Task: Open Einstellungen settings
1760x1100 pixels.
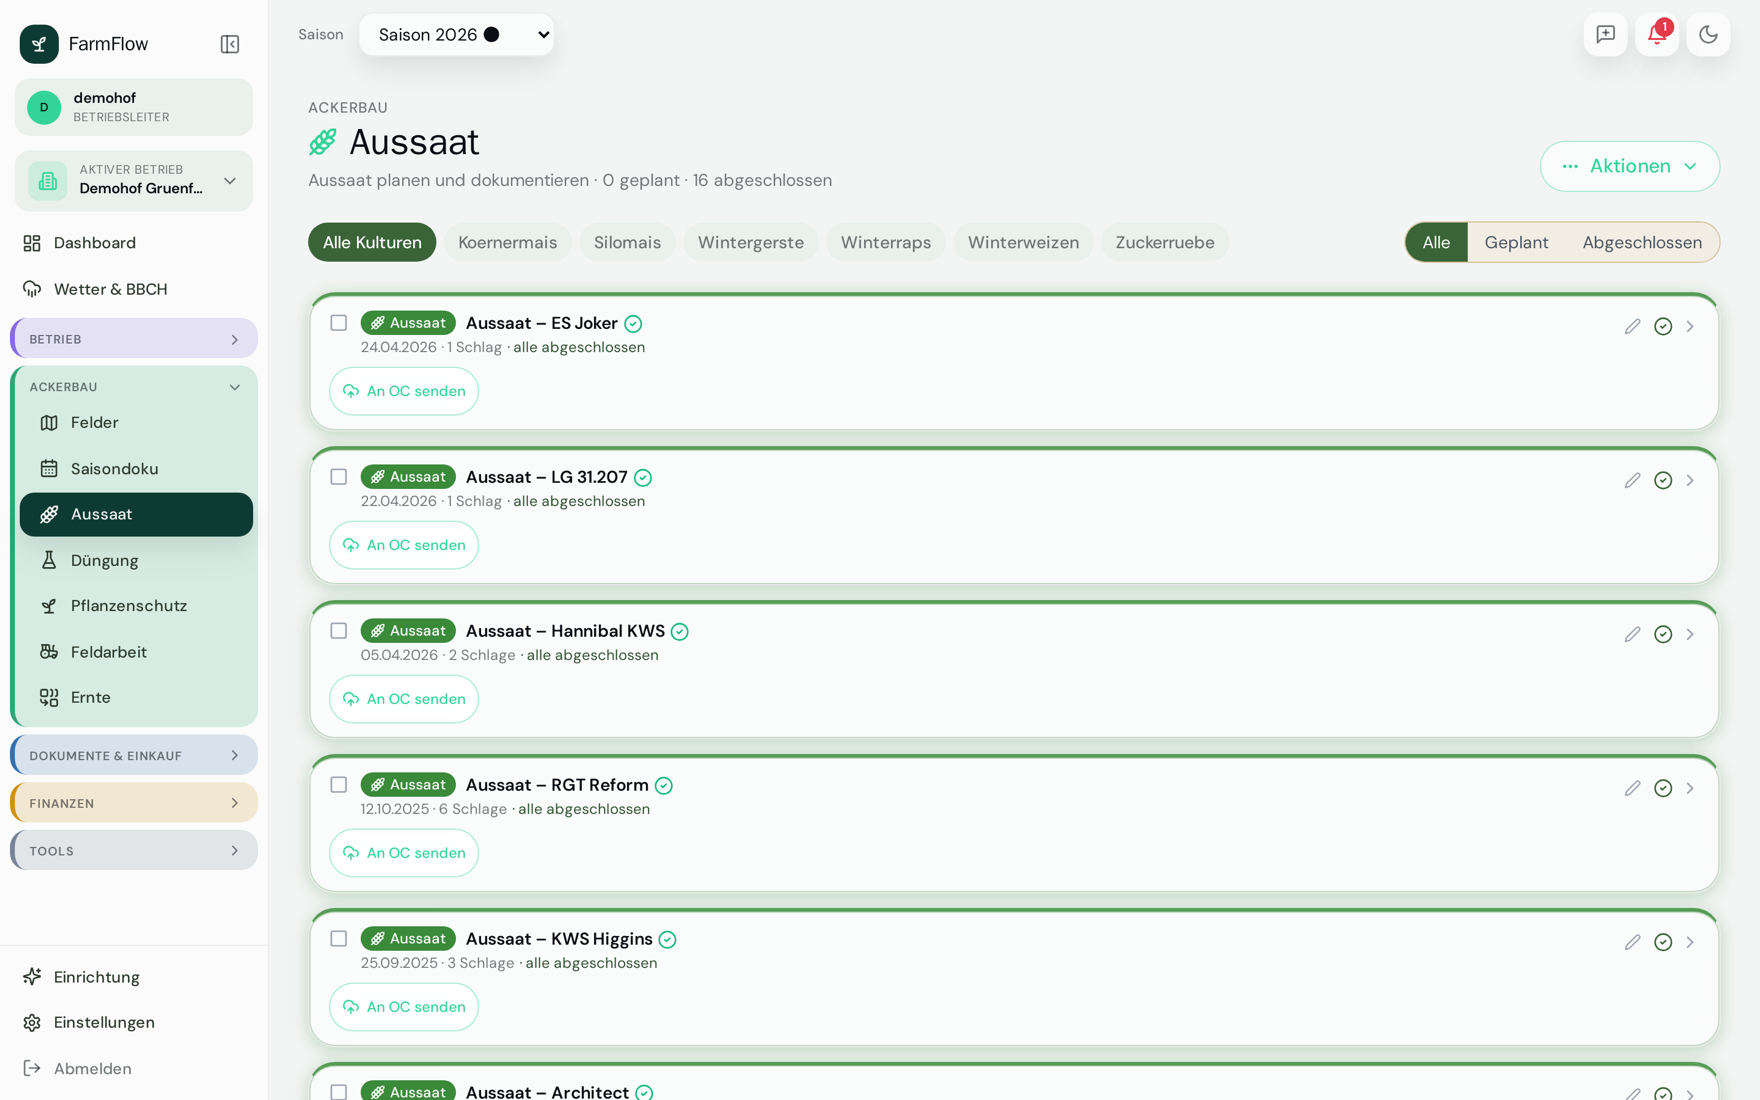Action: [x=134, y=1023]
